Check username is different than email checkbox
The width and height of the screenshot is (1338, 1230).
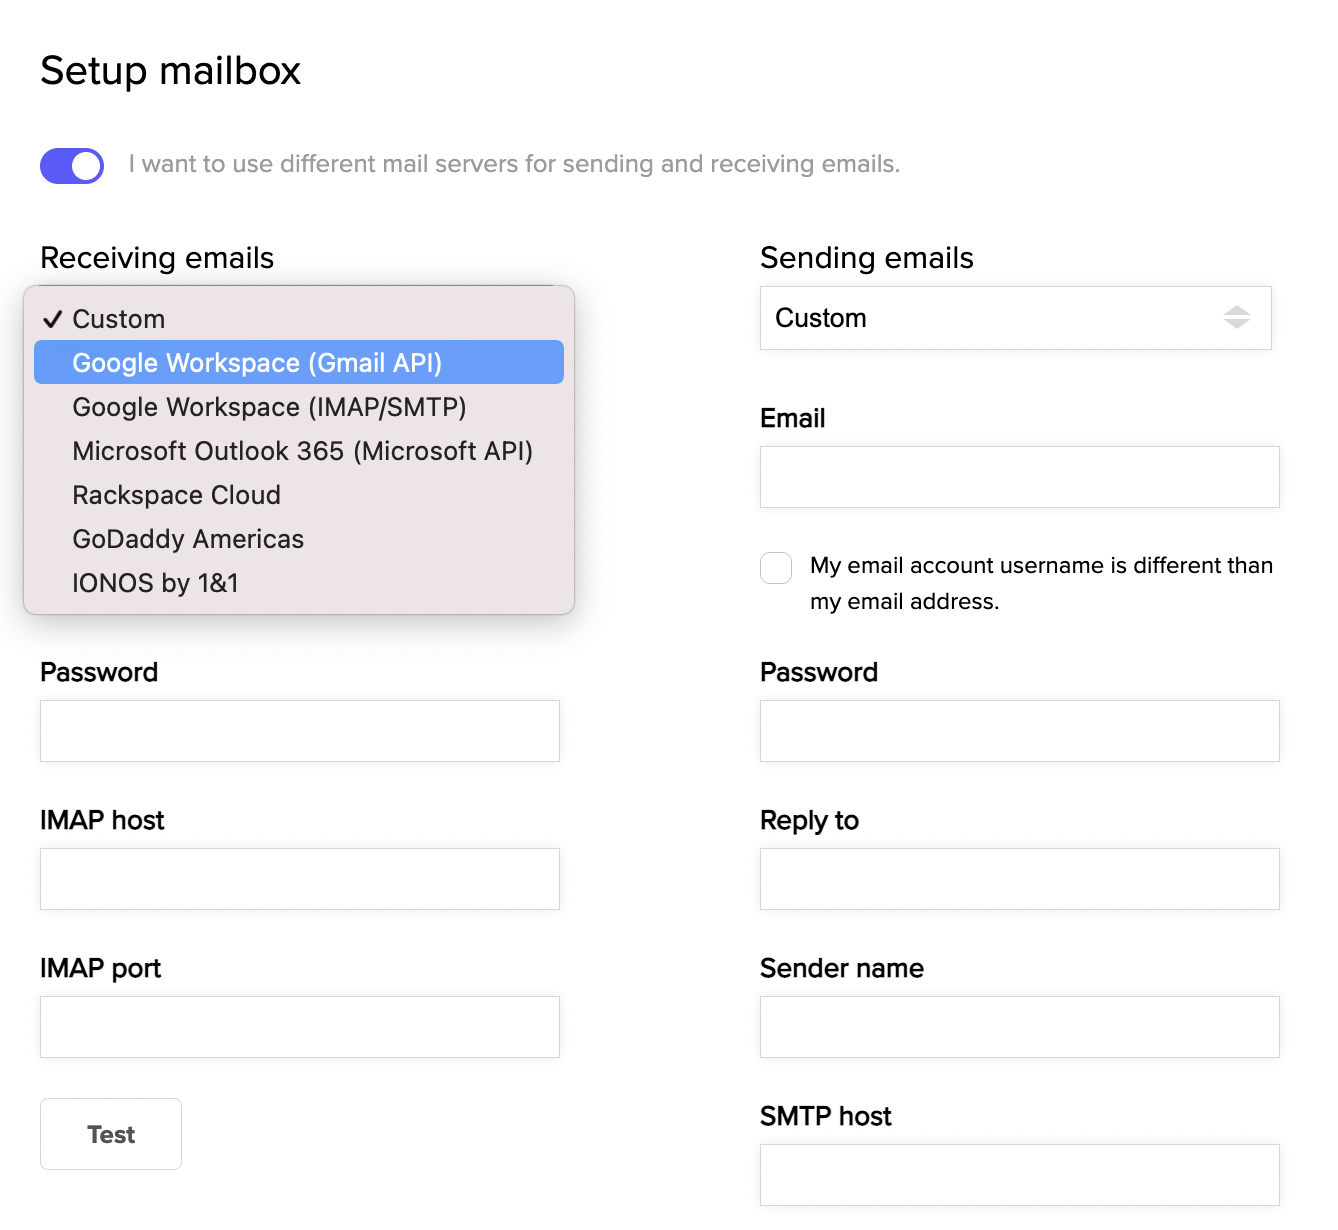coord(776,568)
